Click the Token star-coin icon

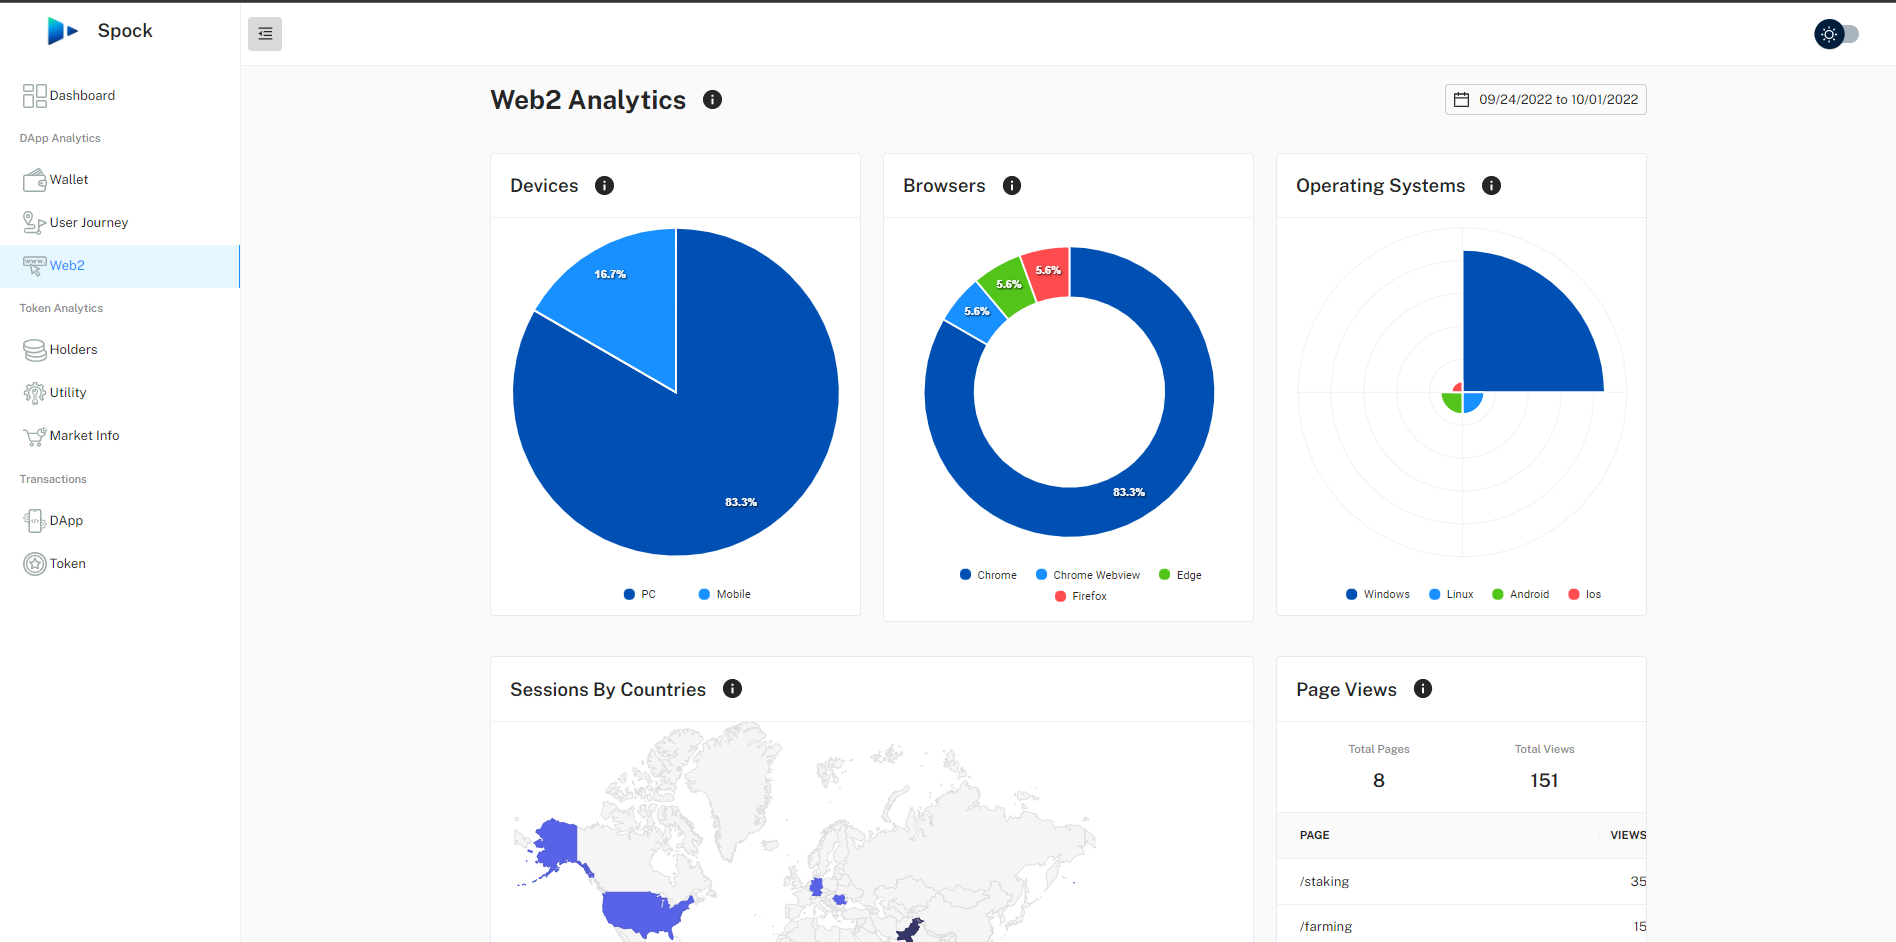[x=34, y=564]
